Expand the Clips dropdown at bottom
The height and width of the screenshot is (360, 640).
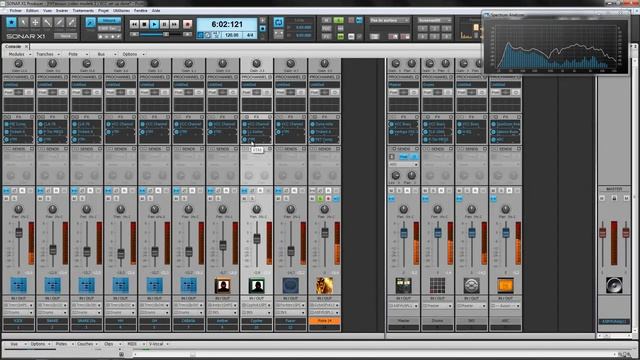tap(113, 344)
